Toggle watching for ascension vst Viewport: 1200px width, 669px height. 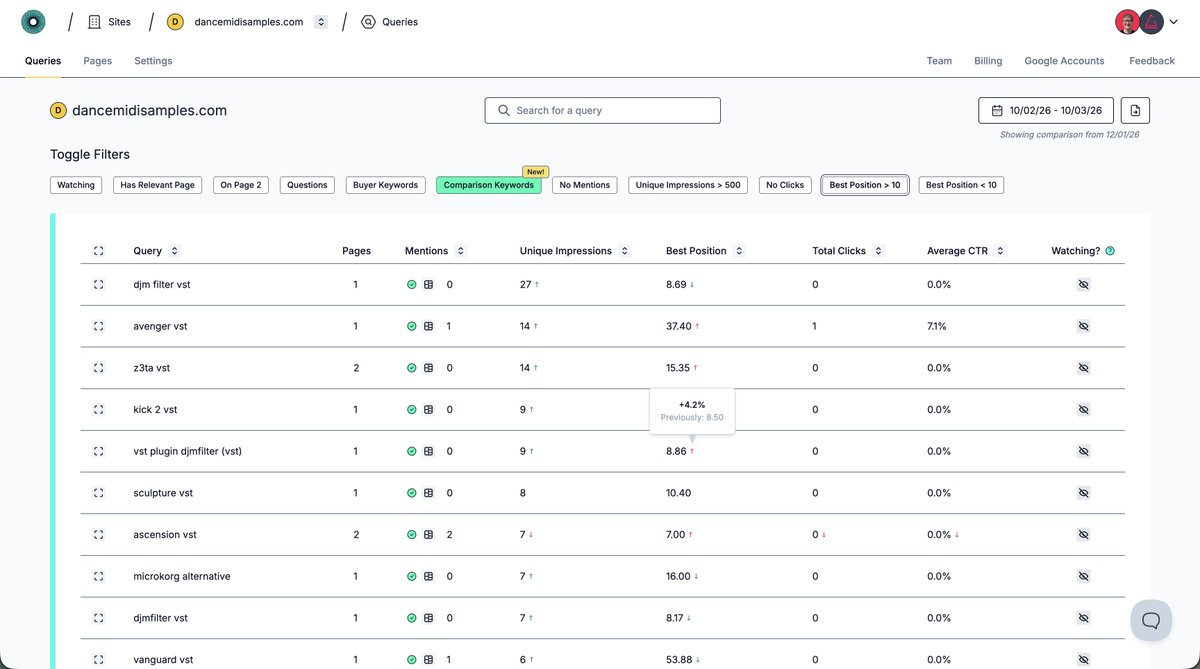[1083, 535]
